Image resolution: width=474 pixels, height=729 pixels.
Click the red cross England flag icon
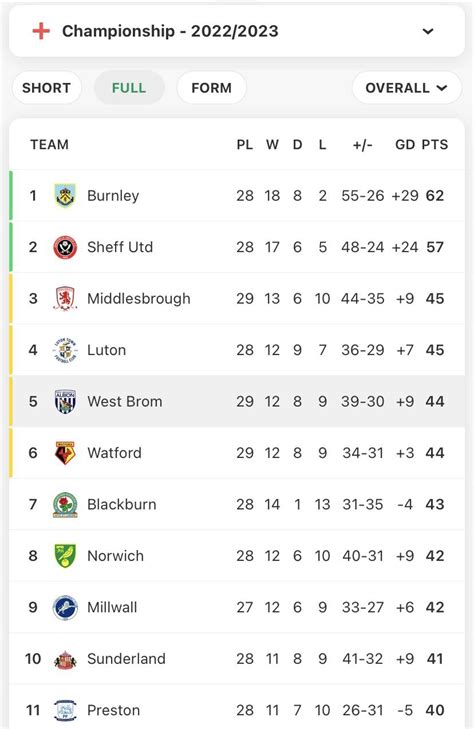point(41,31)
